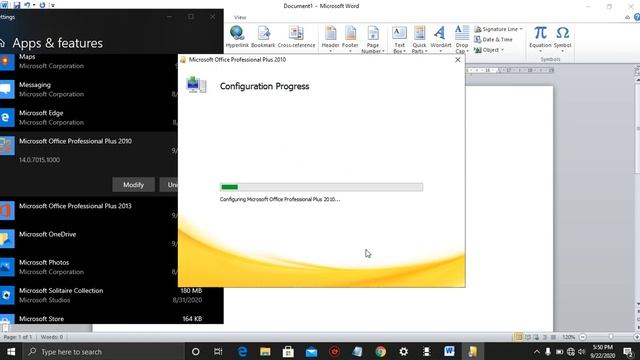Close the Office configuration progress dialog

(458, 60)
